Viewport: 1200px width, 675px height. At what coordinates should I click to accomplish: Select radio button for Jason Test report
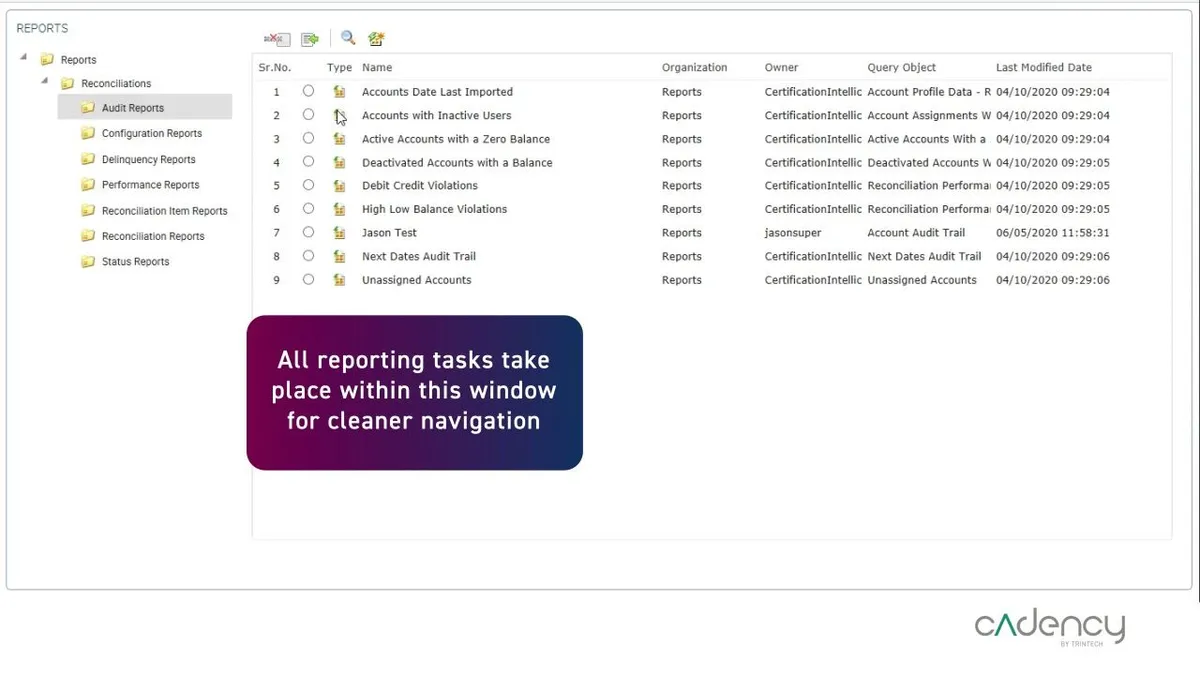pos(308,232)
